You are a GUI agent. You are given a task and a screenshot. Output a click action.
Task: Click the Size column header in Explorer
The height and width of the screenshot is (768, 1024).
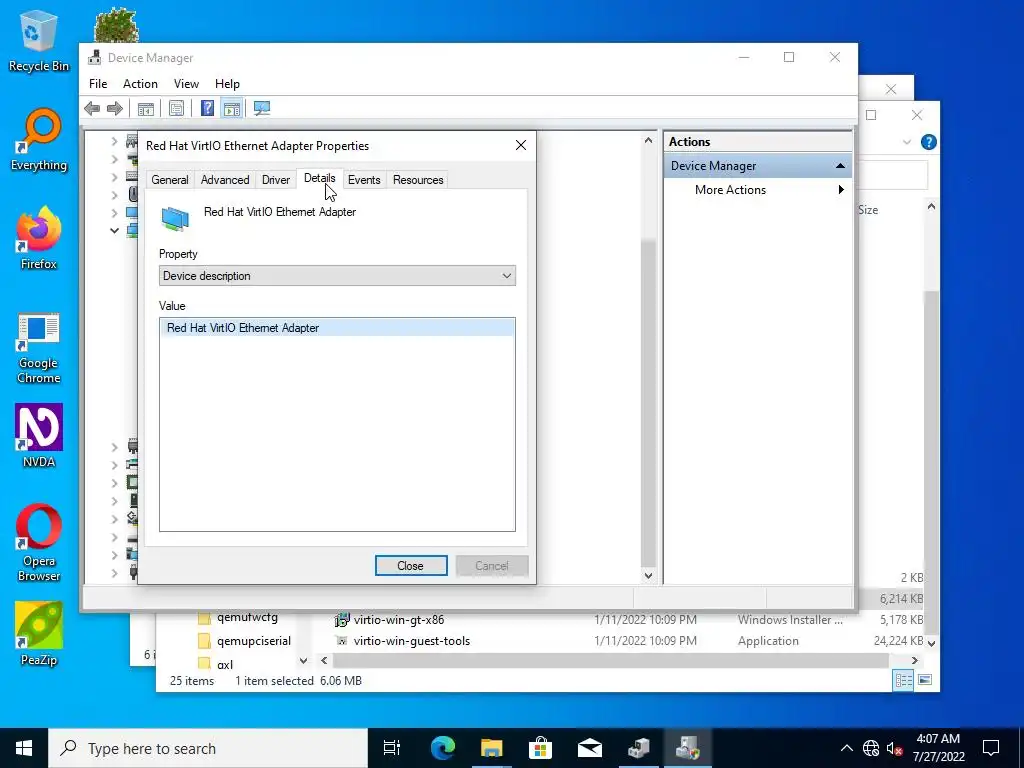point(868,210)
